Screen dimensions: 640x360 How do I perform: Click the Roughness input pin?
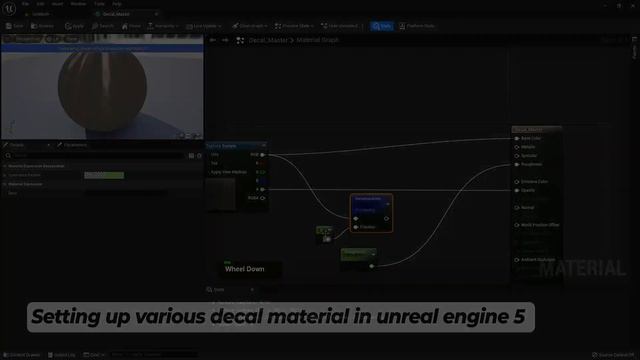pyautogui.click(x=517, y=164)
